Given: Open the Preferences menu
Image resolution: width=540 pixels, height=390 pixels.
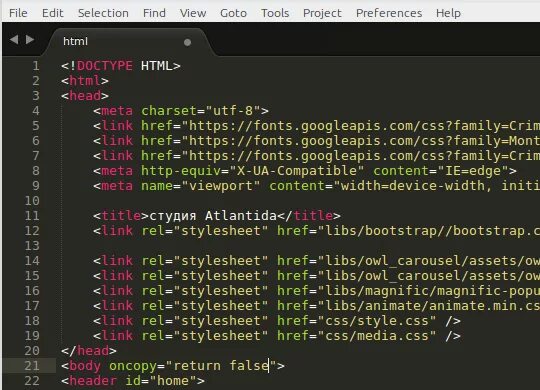Looking at the screenshot, I should click(389, 13).
